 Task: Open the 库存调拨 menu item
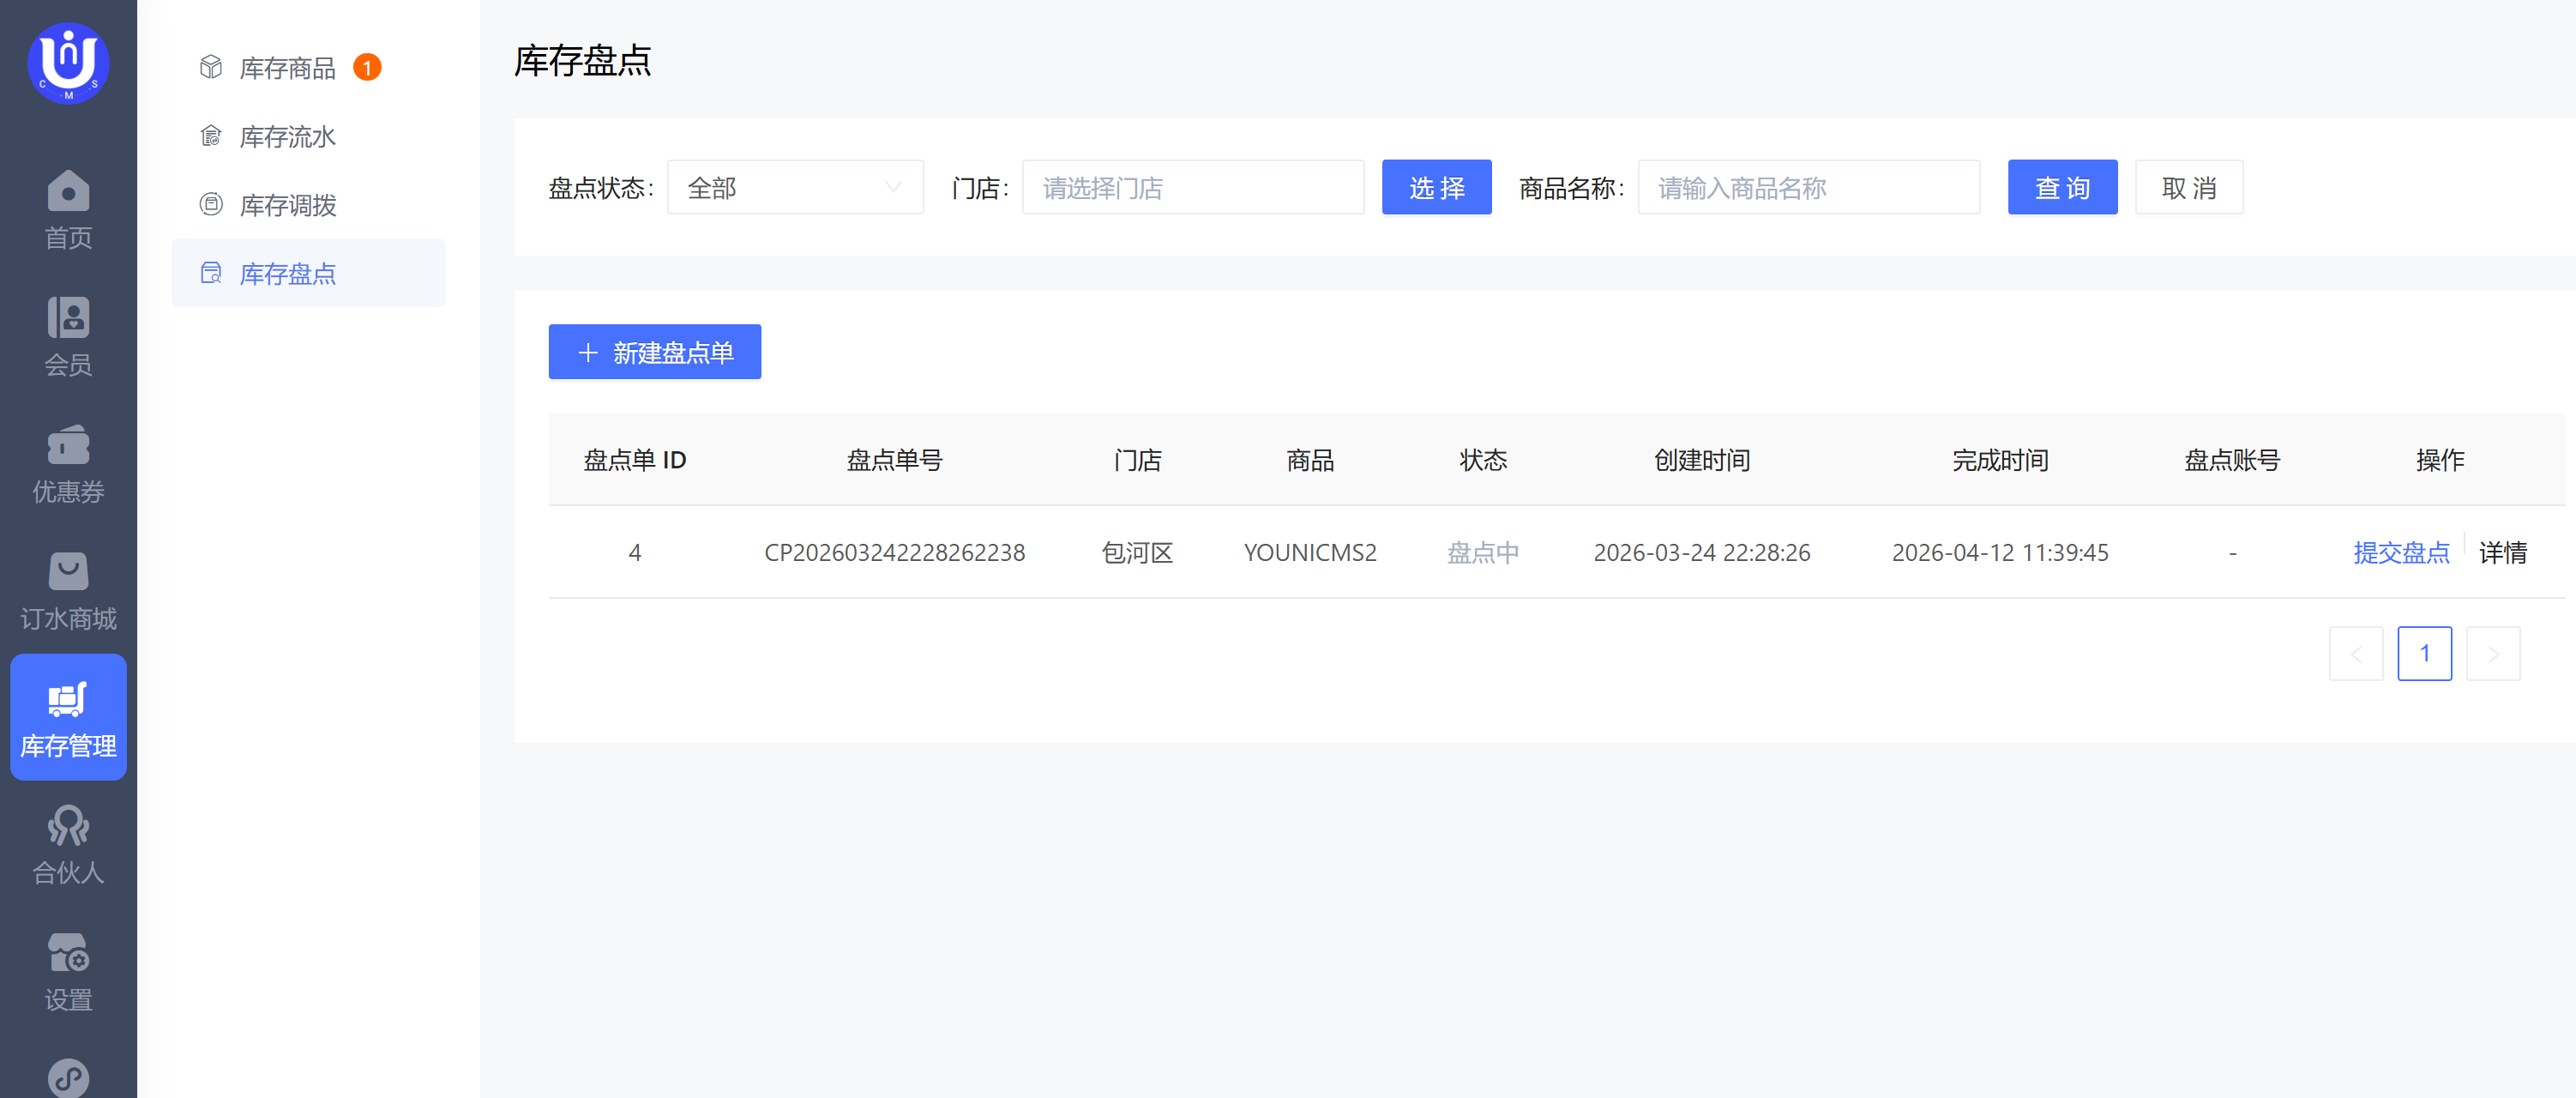click(x=288, y=205)
